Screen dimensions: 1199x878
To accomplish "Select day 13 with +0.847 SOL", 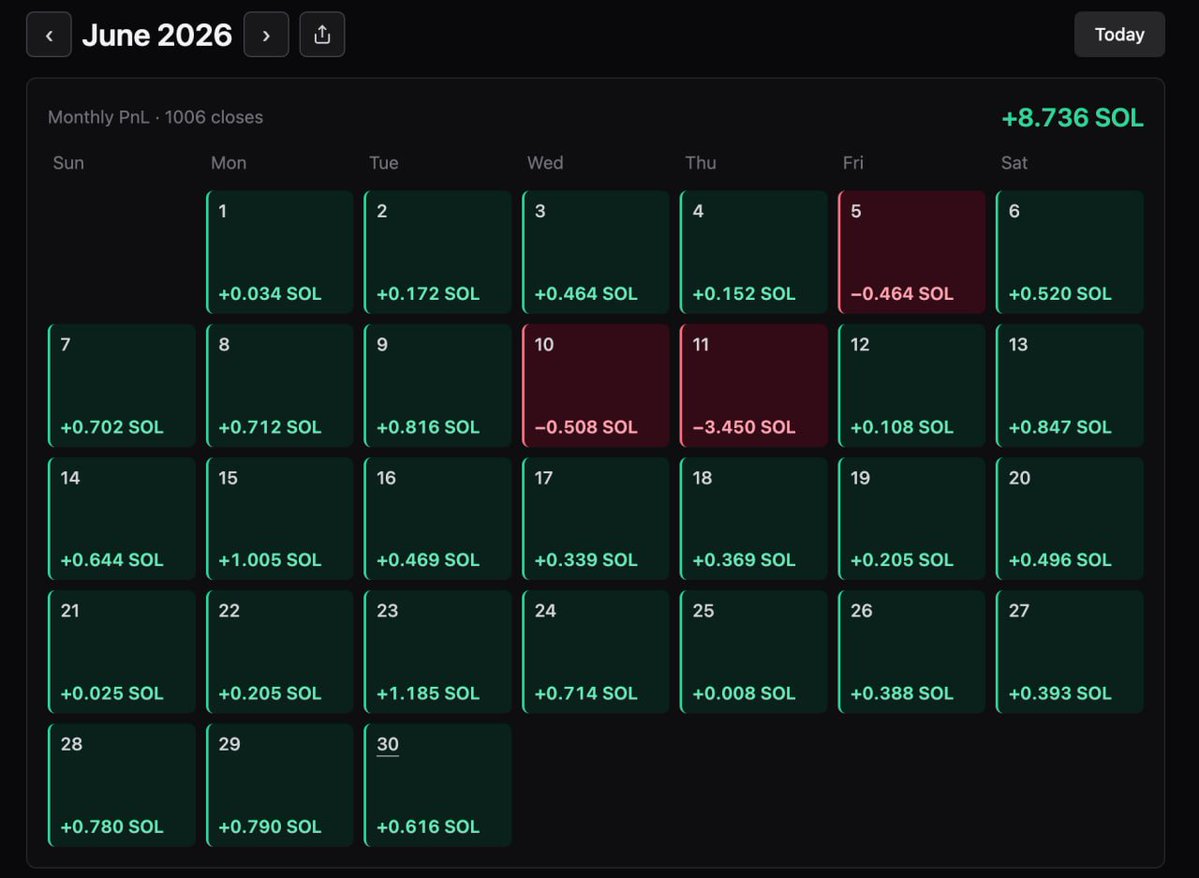I will coord(1070,385).
